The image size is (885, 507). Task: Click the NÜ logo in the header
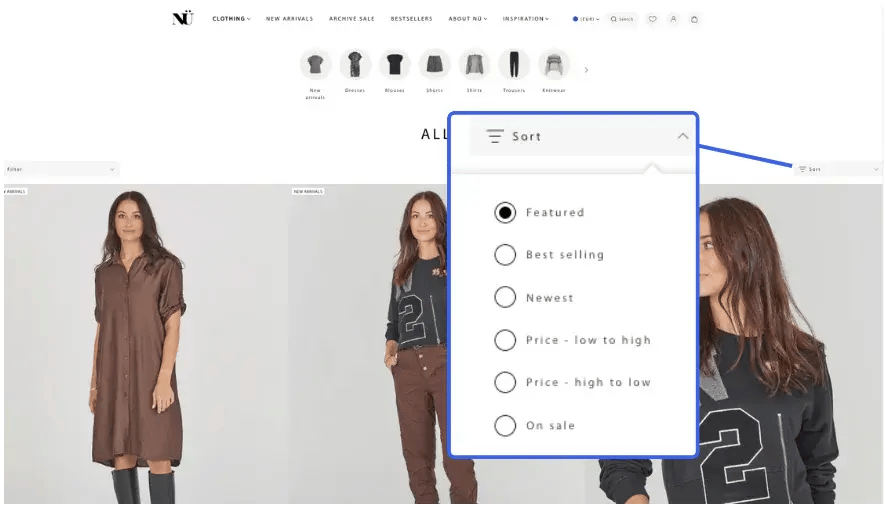pyautogui.click(x=182, y=18)
